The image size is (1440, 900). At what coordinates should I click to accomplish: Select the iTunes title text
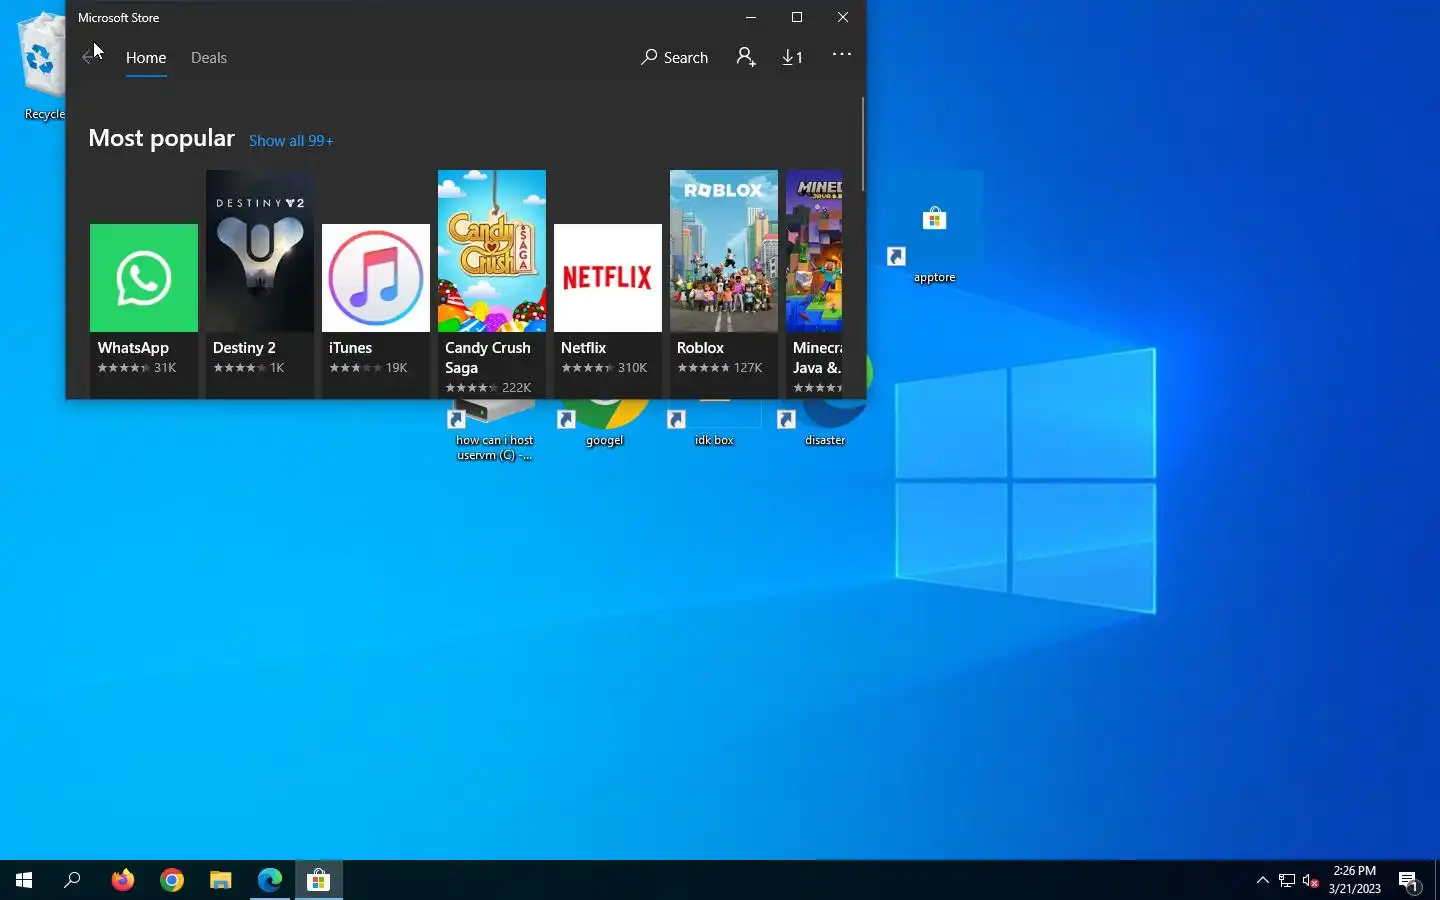pyautogui.click(x=350, y=348)
